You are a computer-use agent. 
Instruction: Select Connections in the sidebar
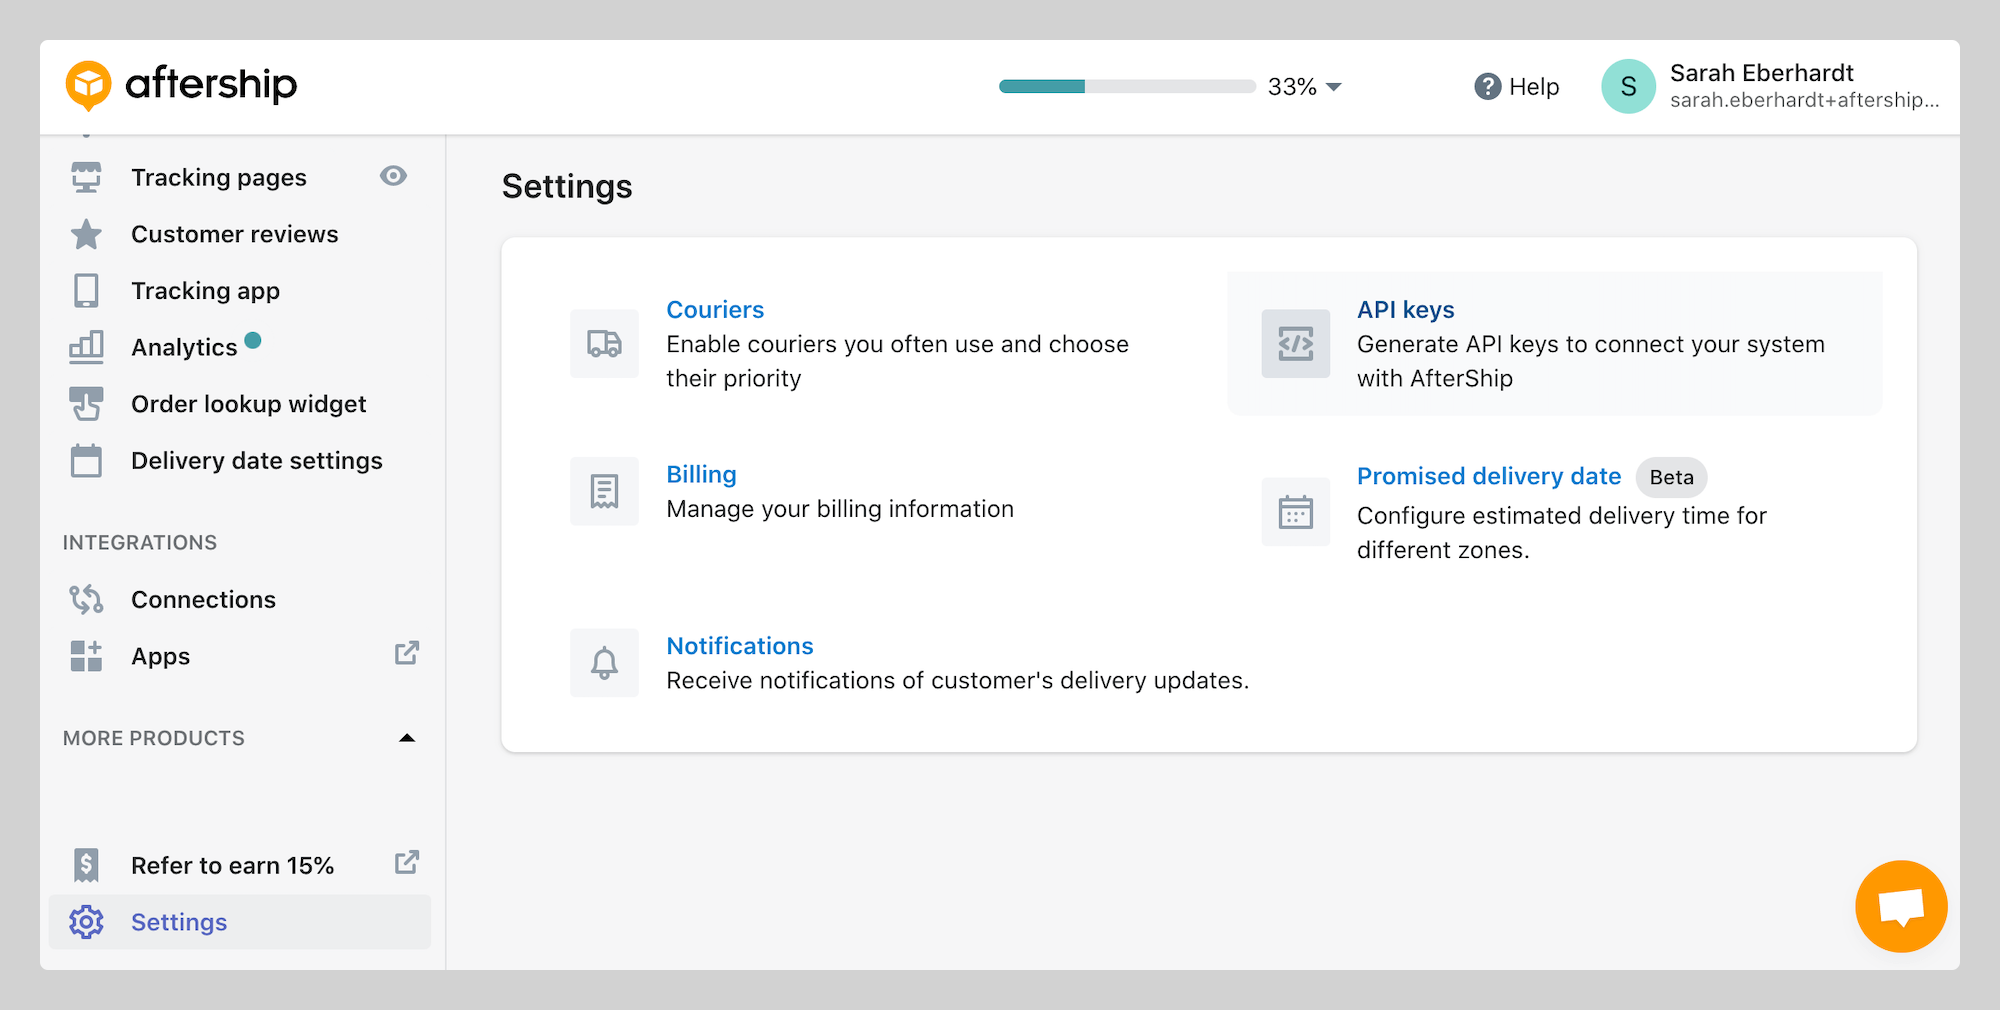(203, 599)
